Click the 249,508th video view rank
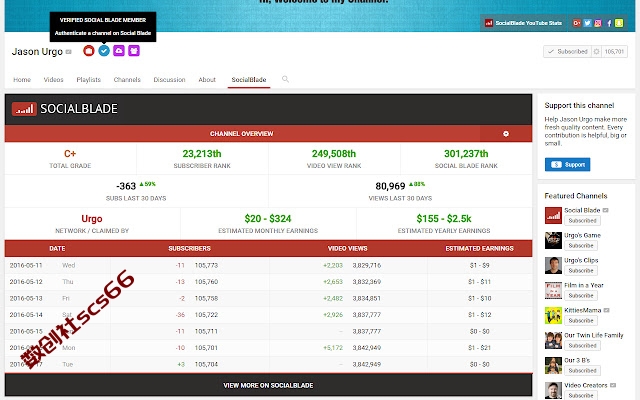The image size is (640, 400). [334, 153]
